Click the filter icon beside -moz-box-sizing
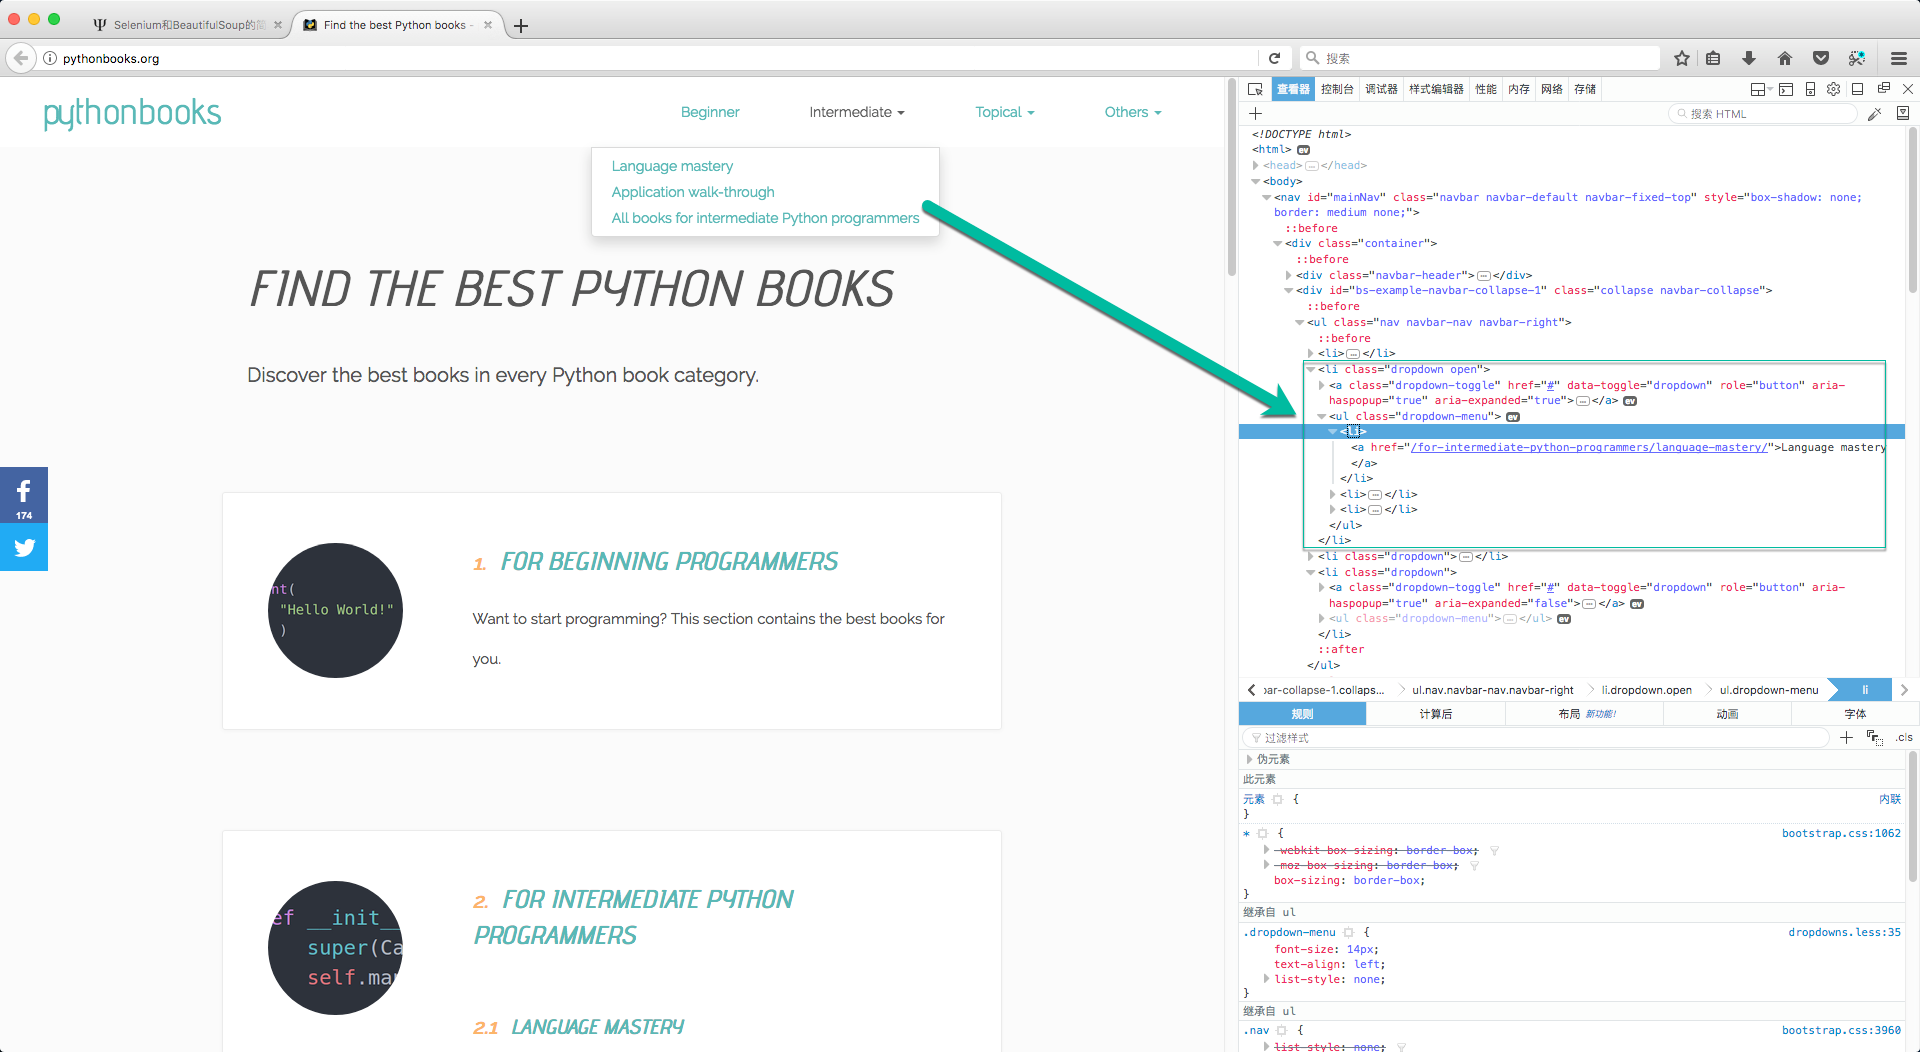The image size is (1920, 1052). coord(1474,865)
